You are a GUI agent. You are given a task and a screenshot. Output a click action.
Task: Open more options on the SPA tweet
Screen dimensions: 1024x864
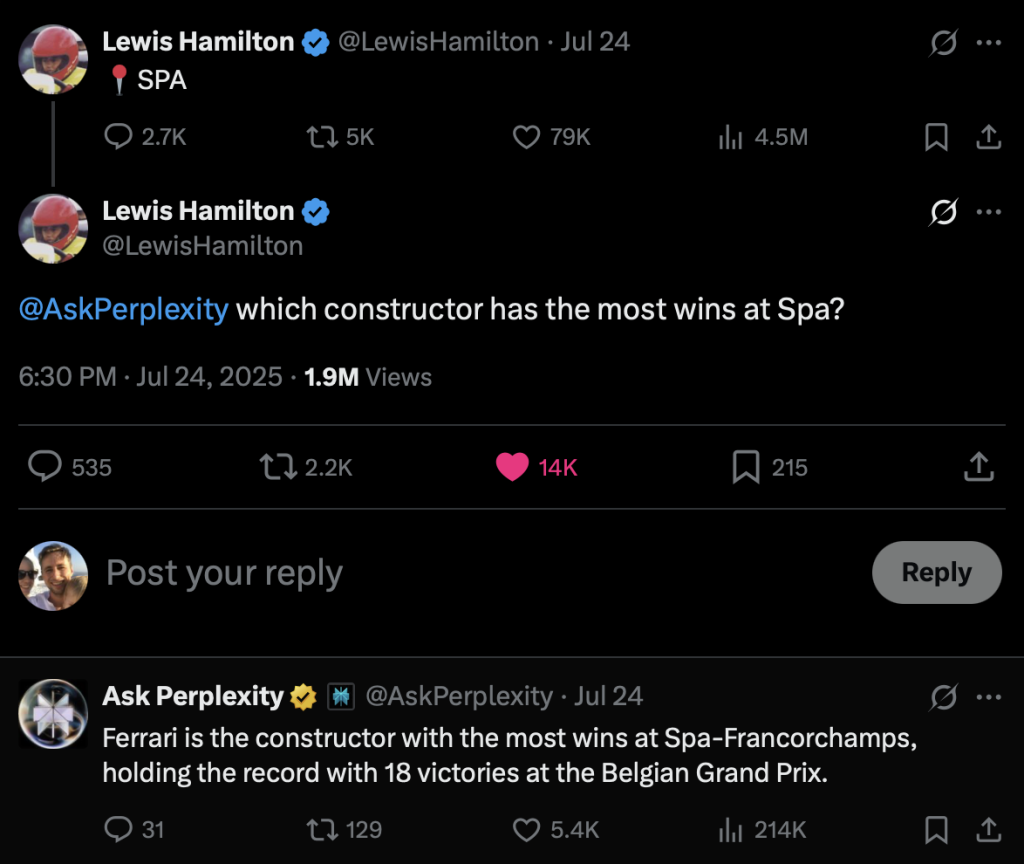pos(988,43)
